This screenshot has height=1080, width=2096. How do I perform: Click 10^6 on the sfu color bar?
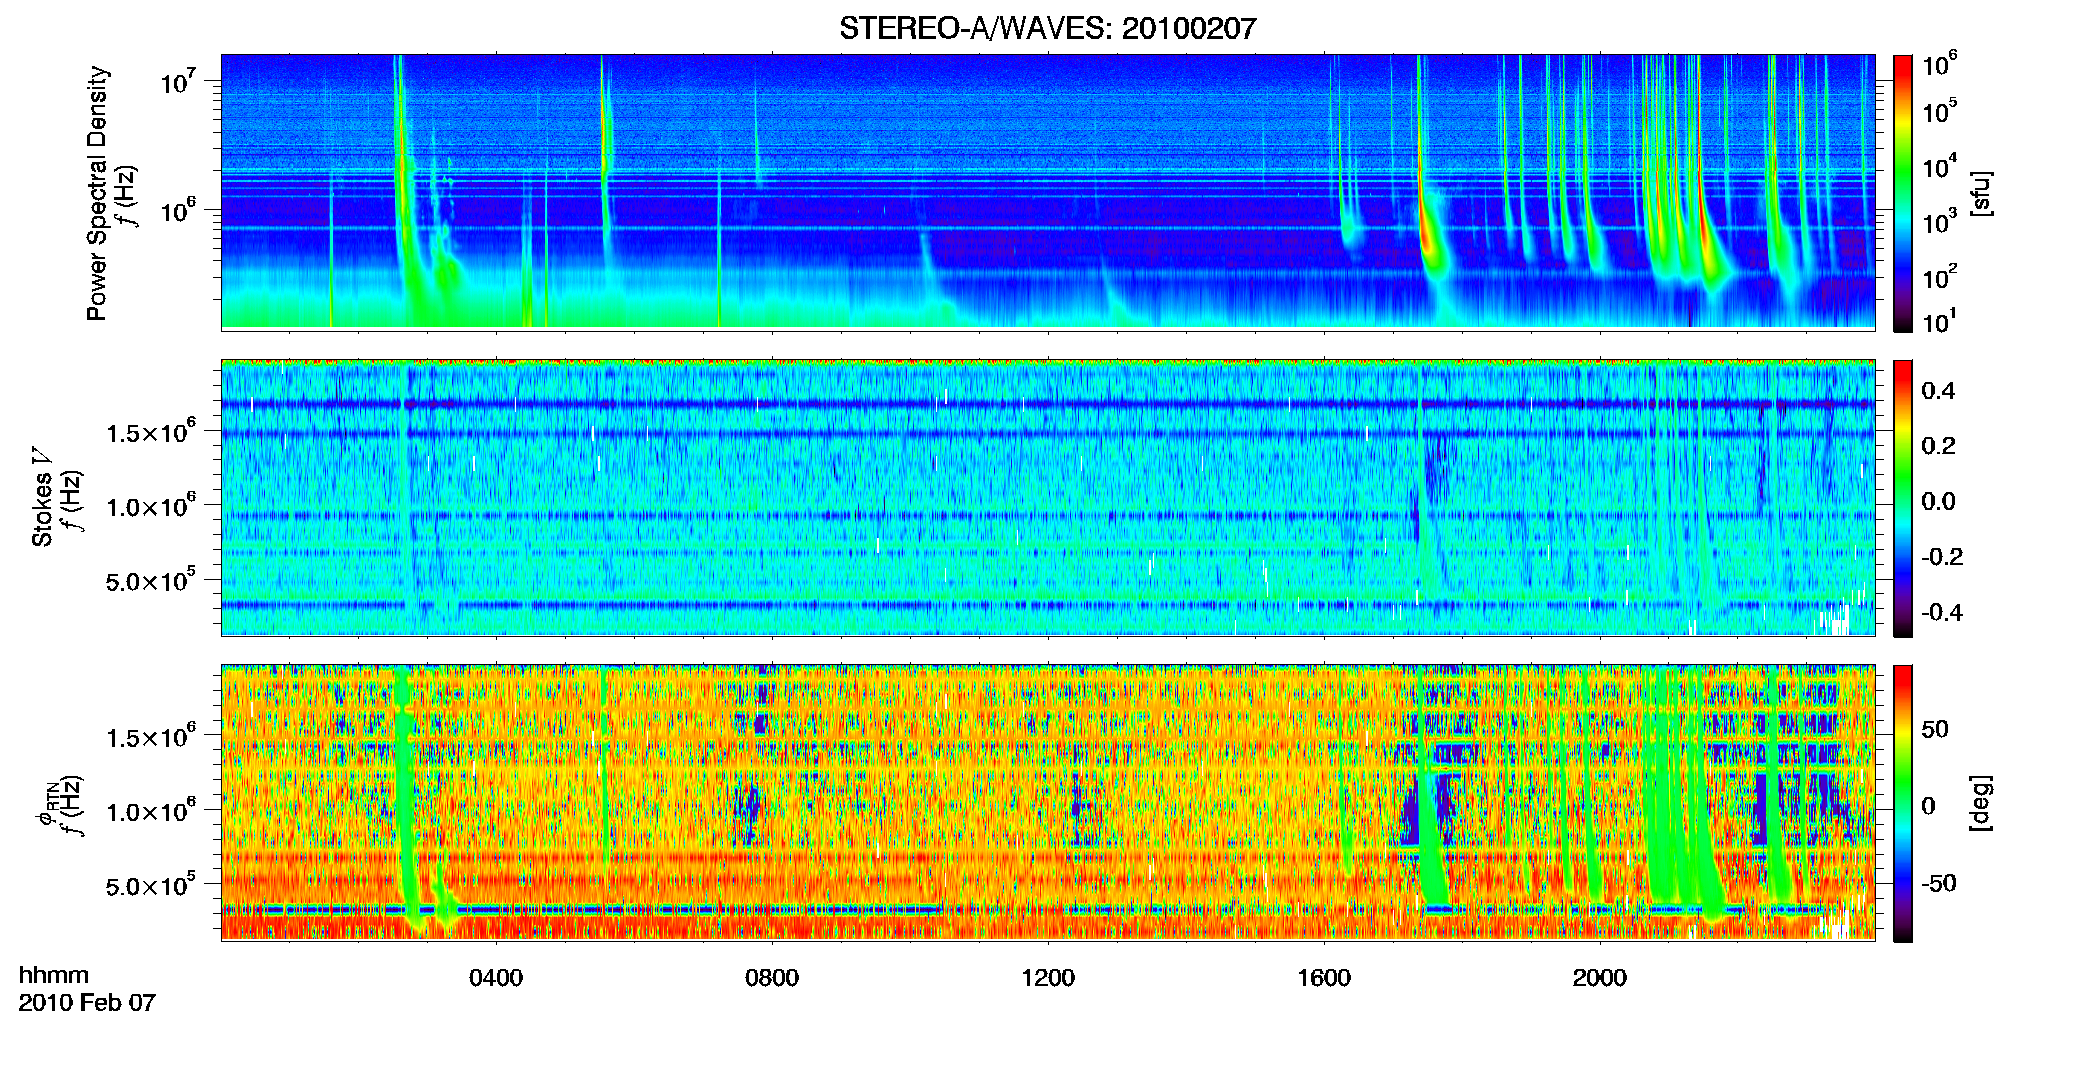pos(1940,64)
